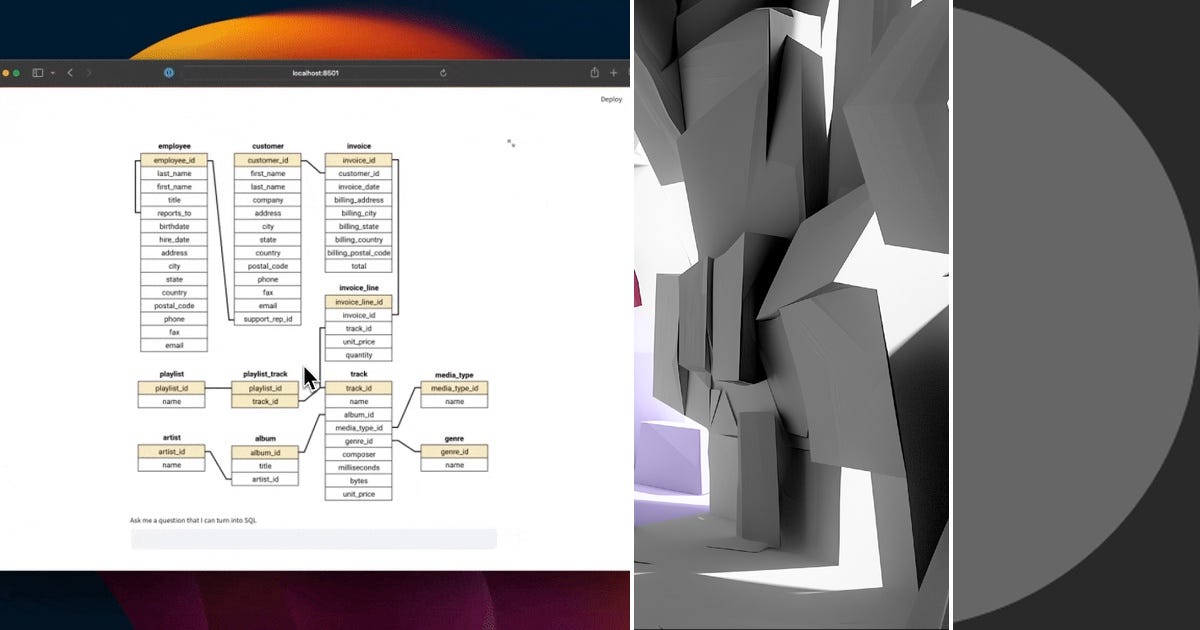The height and width of the screenshot is (630, 1200).
Task: Select the genre_id field in the genre table
Action: coord(454,452)
